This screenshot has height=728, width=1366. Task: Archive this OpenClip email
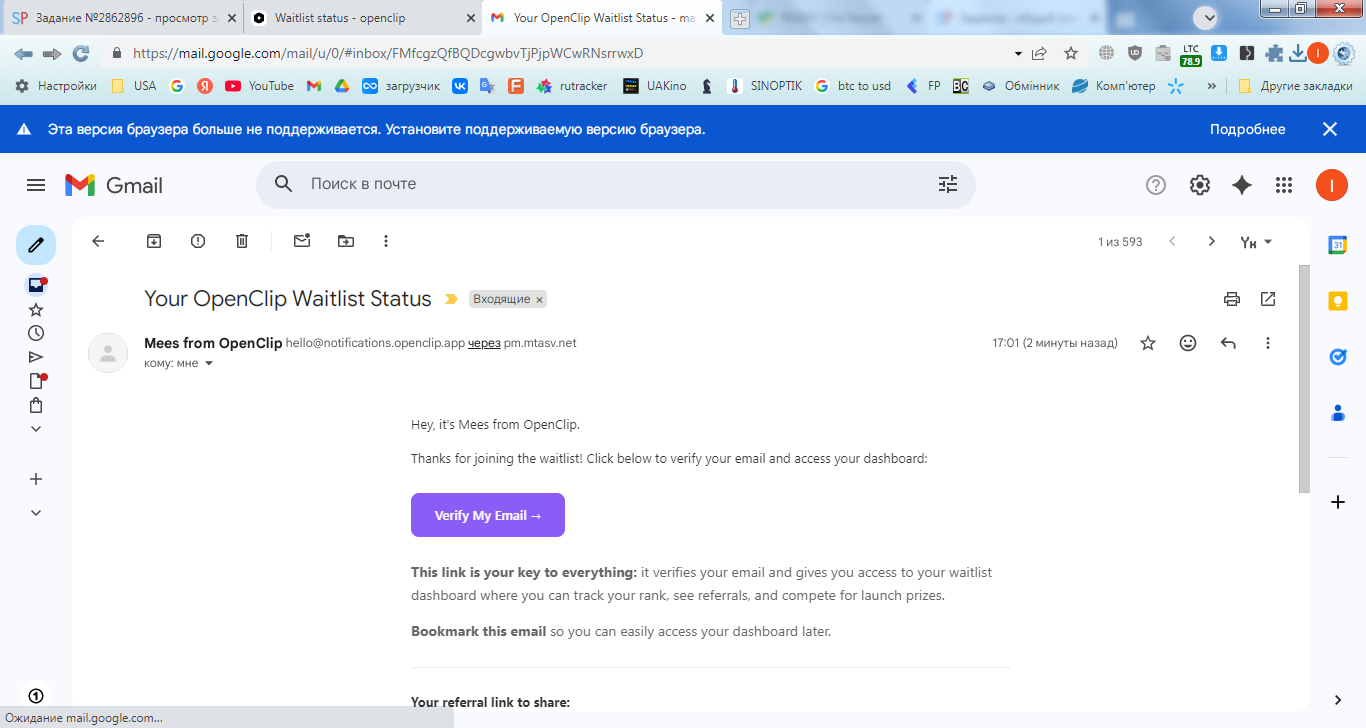154,241
